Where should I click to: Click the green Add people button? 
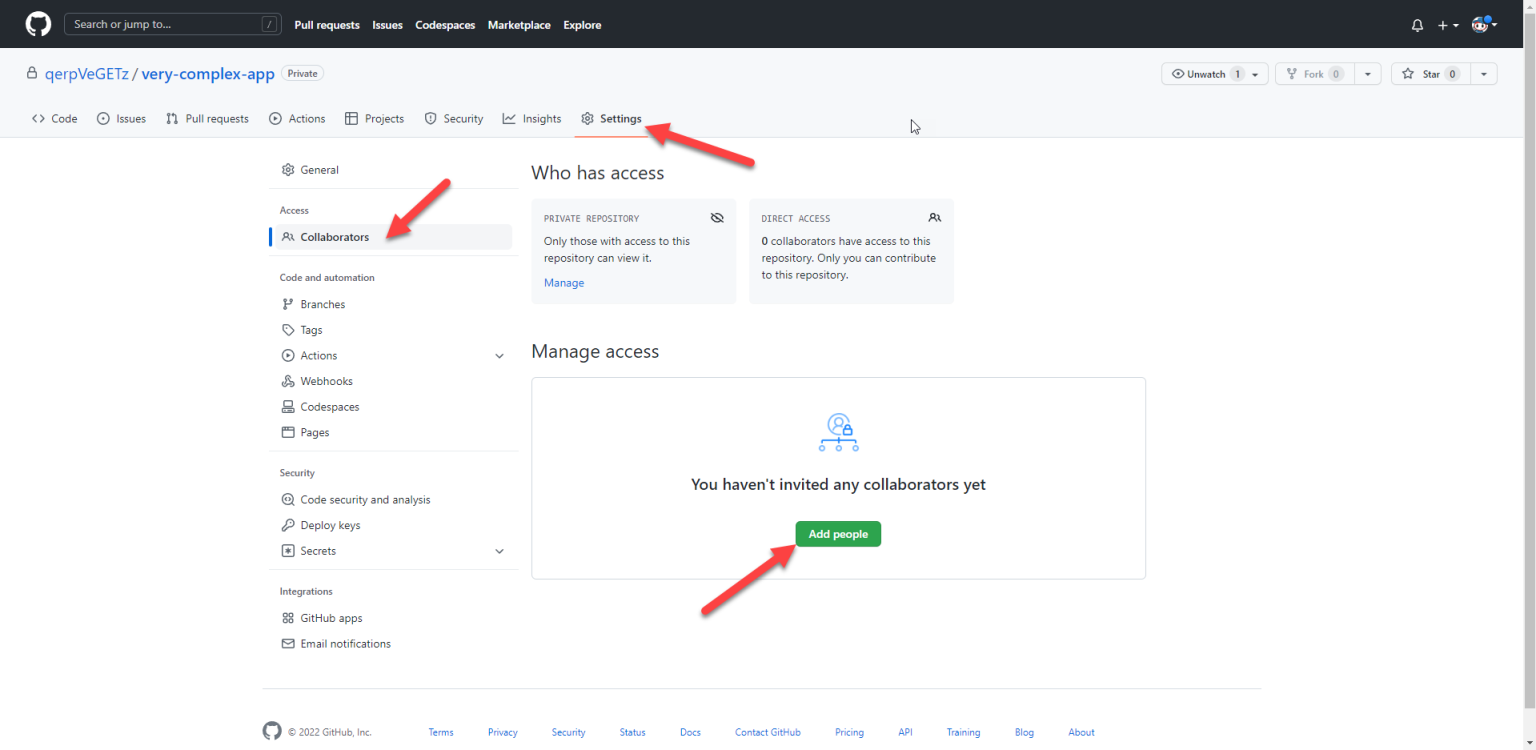[x=838, y=534]
